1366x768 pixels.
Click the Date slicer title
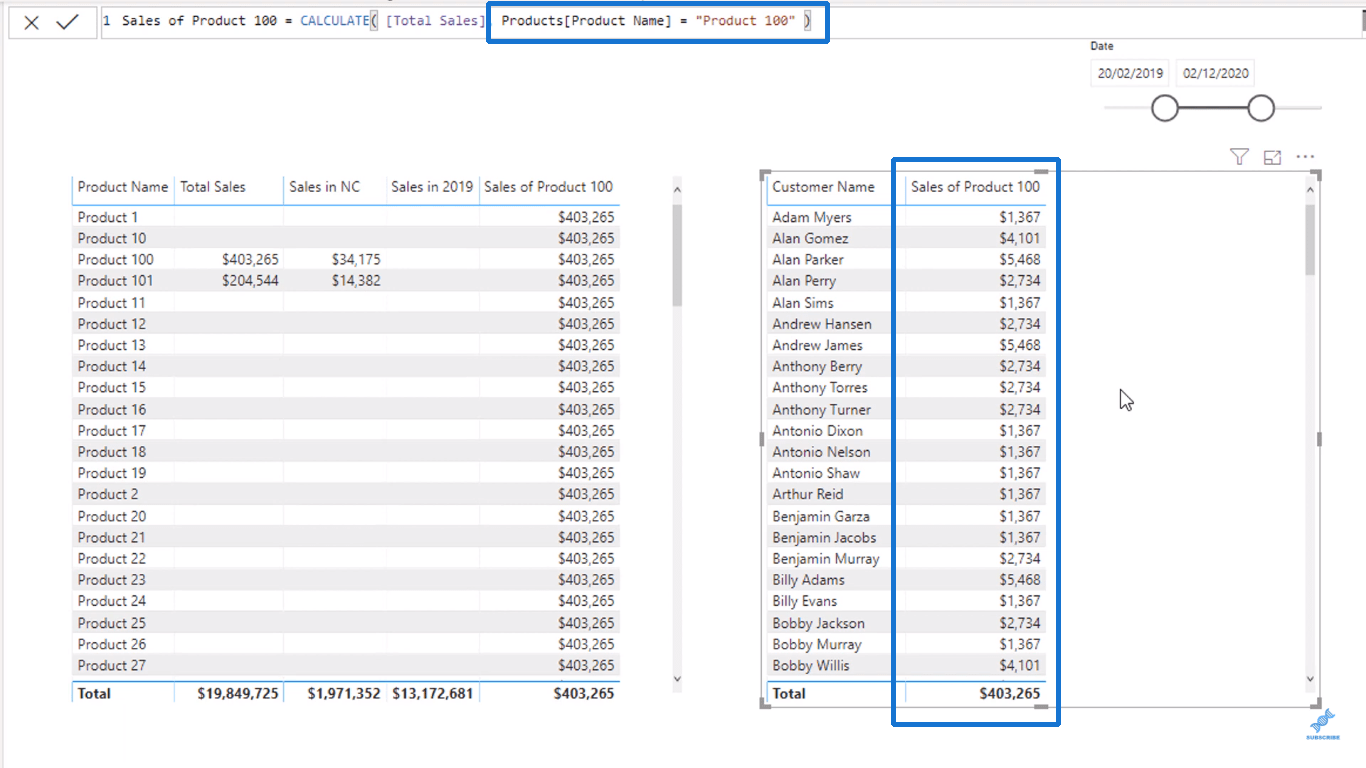(x=1102, y=46)
